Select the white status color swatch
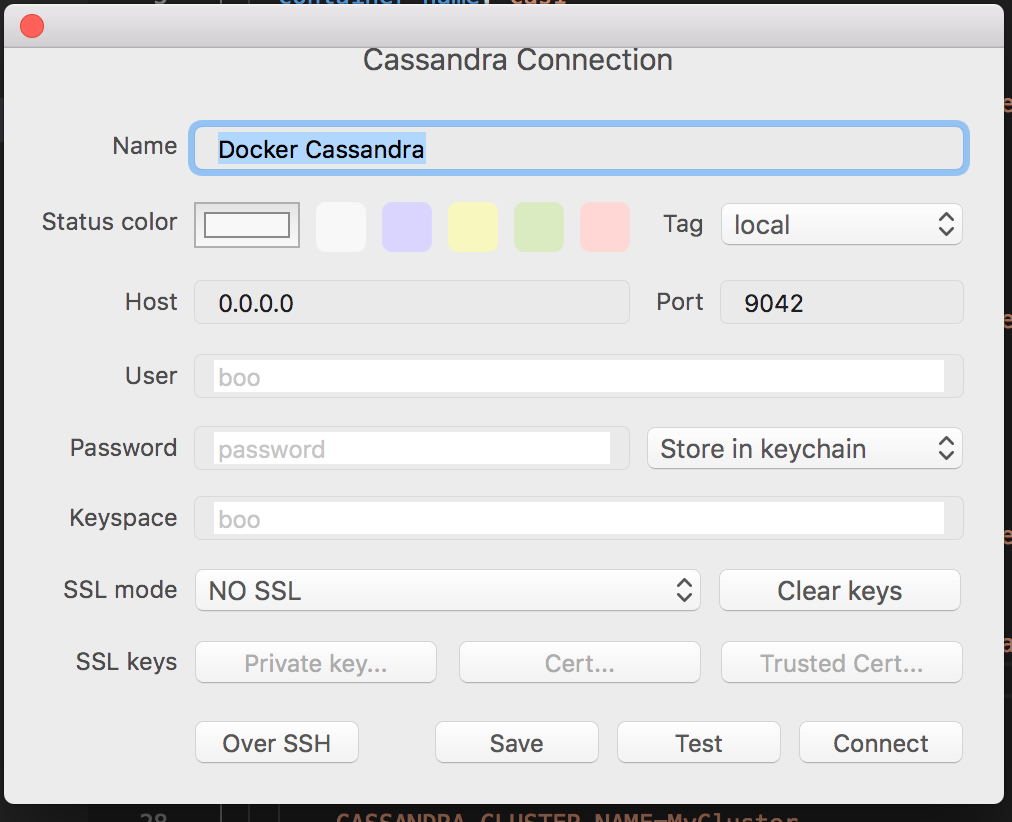Image resolution: width=1012 pixels, height=822 pixels. 341,226
